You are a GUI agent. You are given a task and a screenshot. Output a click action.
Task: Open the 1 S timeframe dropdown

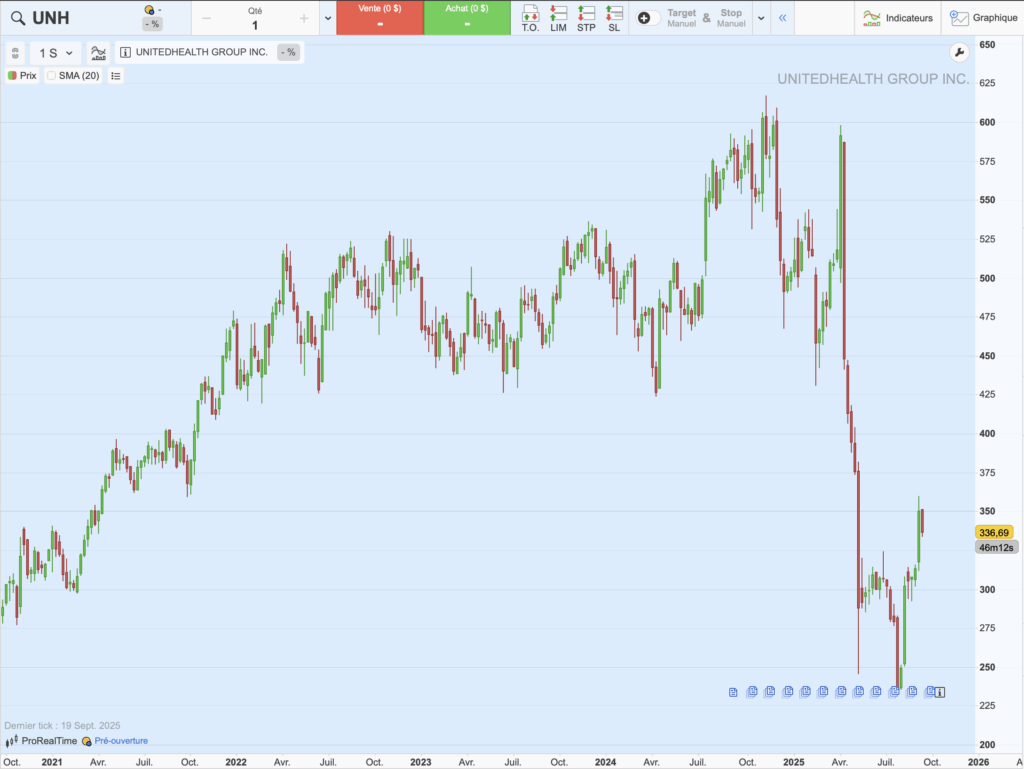(x=55, y=52)
